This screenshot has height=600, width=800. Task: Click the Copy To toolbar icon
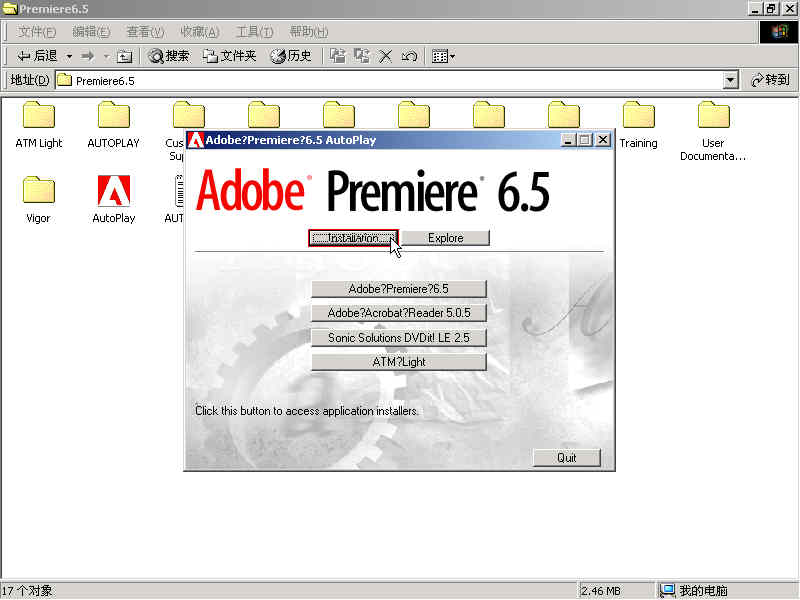[362, 56]
